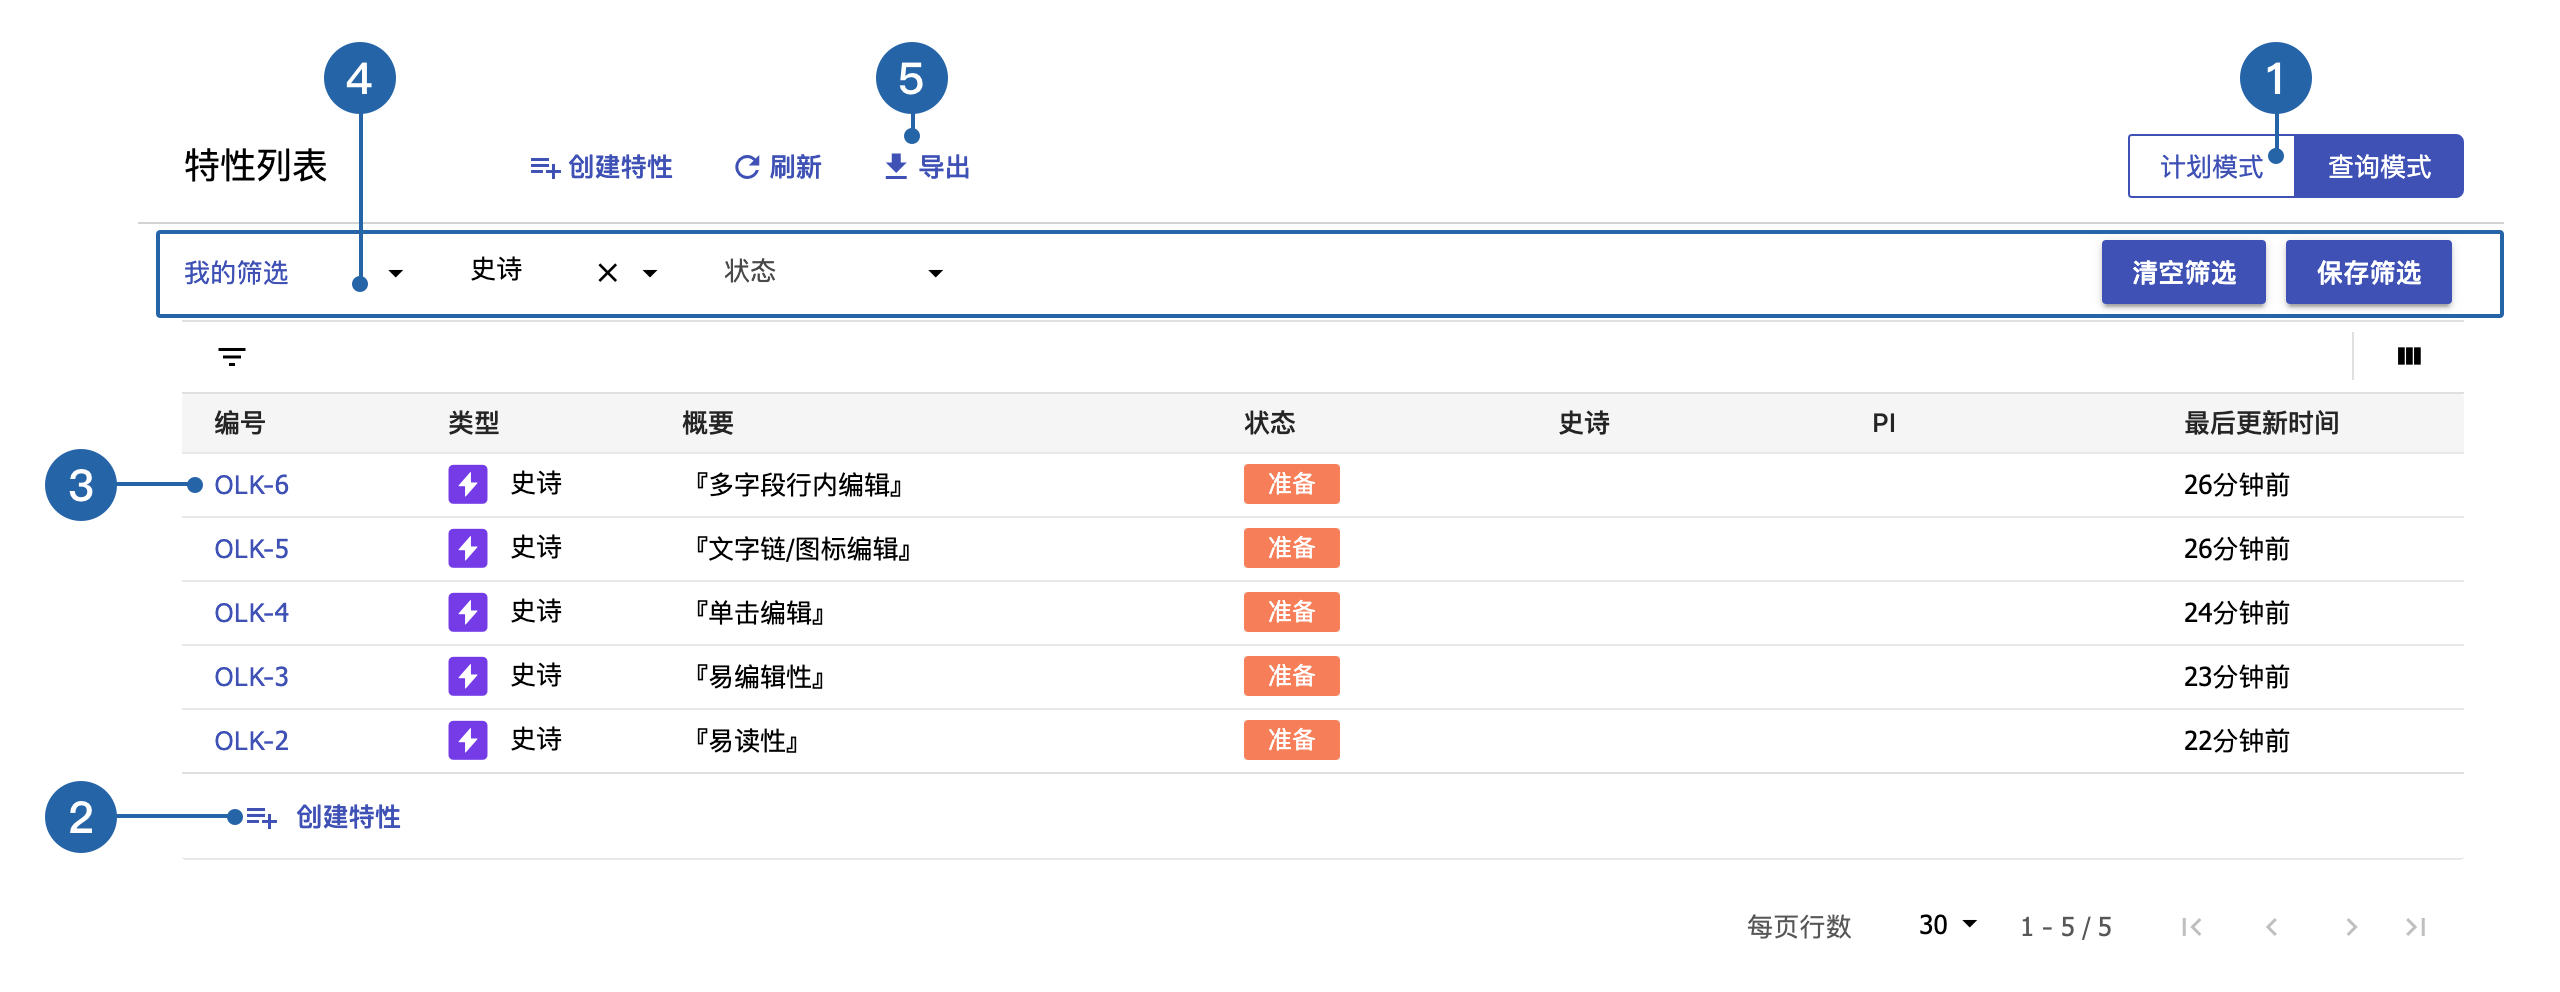Click the epic icon in OLK-5 row
The height and width of the screenshot is (992, 2560).
(468, 549)
